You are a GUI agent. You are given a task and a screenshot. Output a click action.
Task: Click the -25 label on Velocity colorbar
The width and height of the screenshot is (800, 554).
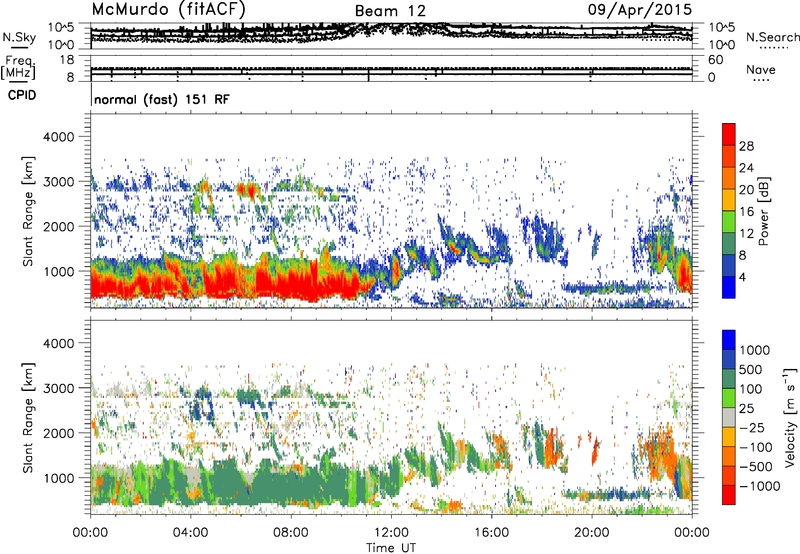[753, 427]
